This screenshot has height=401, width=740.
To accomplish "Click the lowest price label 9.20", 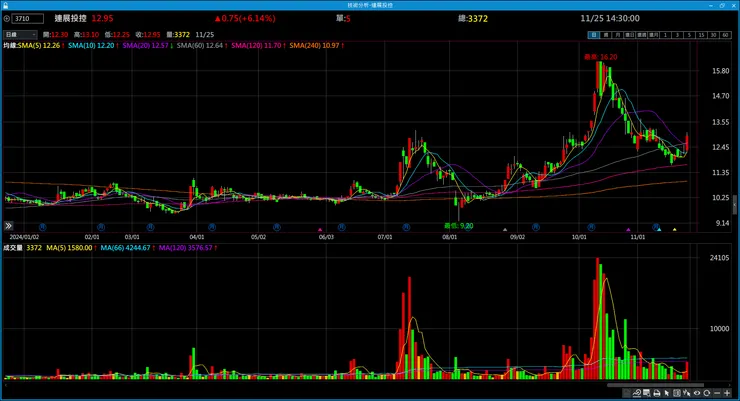I will click(x=458, y=226).
